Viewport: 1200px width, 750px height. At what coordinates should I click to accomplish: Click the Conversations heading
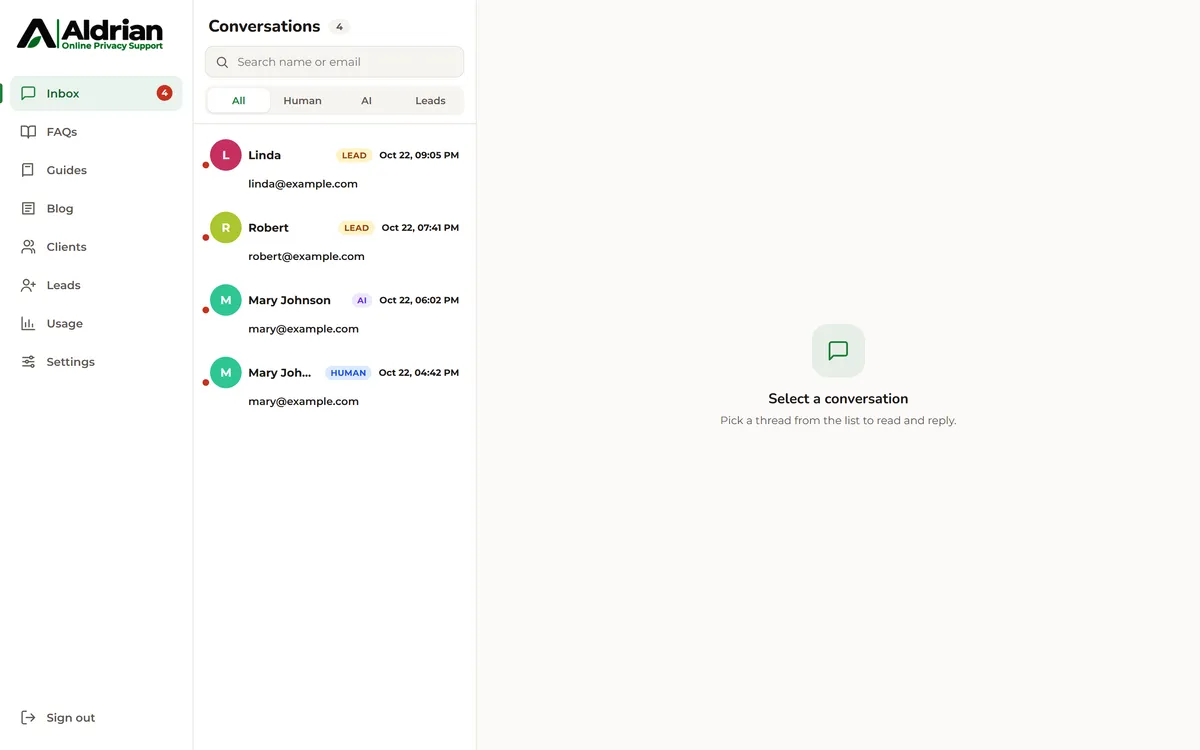pos(264,26)
